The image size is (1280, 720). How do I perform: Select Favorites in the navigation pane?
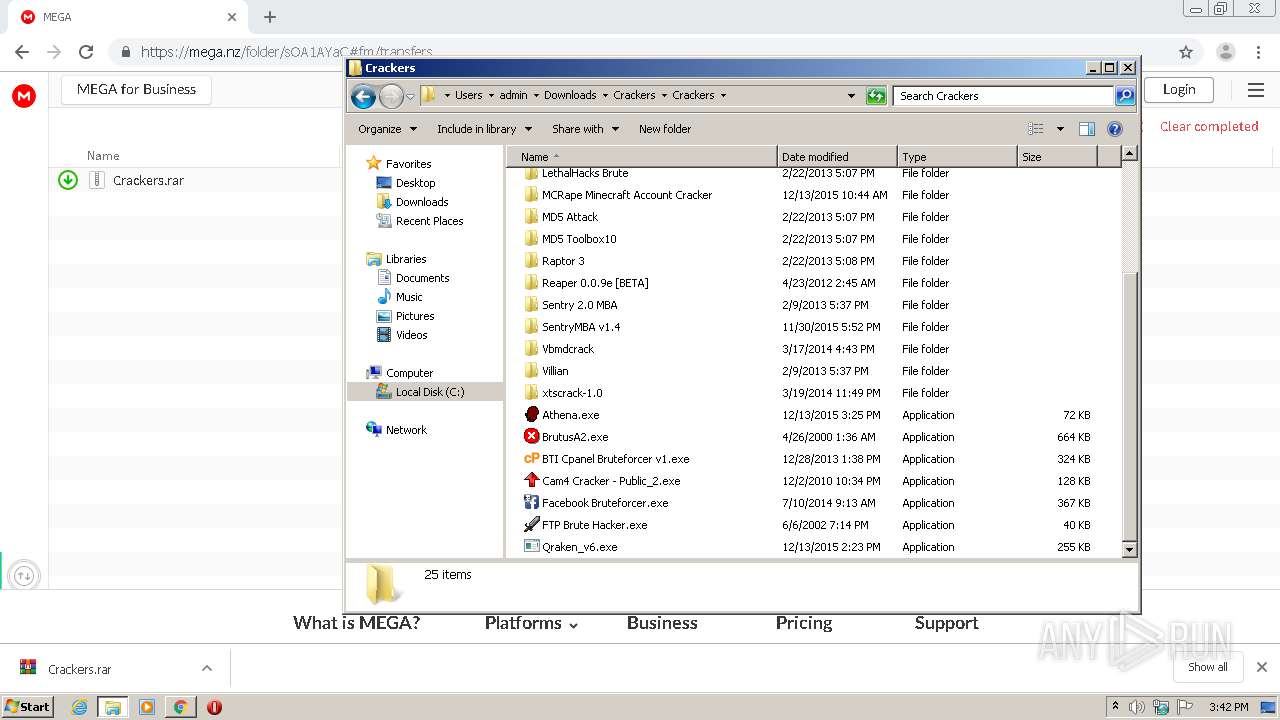point(408,164)
